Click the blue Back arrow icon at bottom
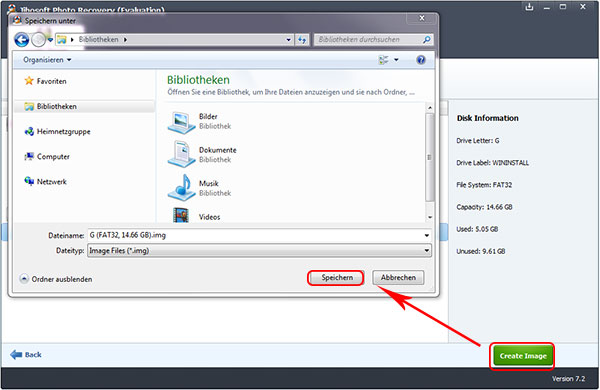 [x=16, y=355]
